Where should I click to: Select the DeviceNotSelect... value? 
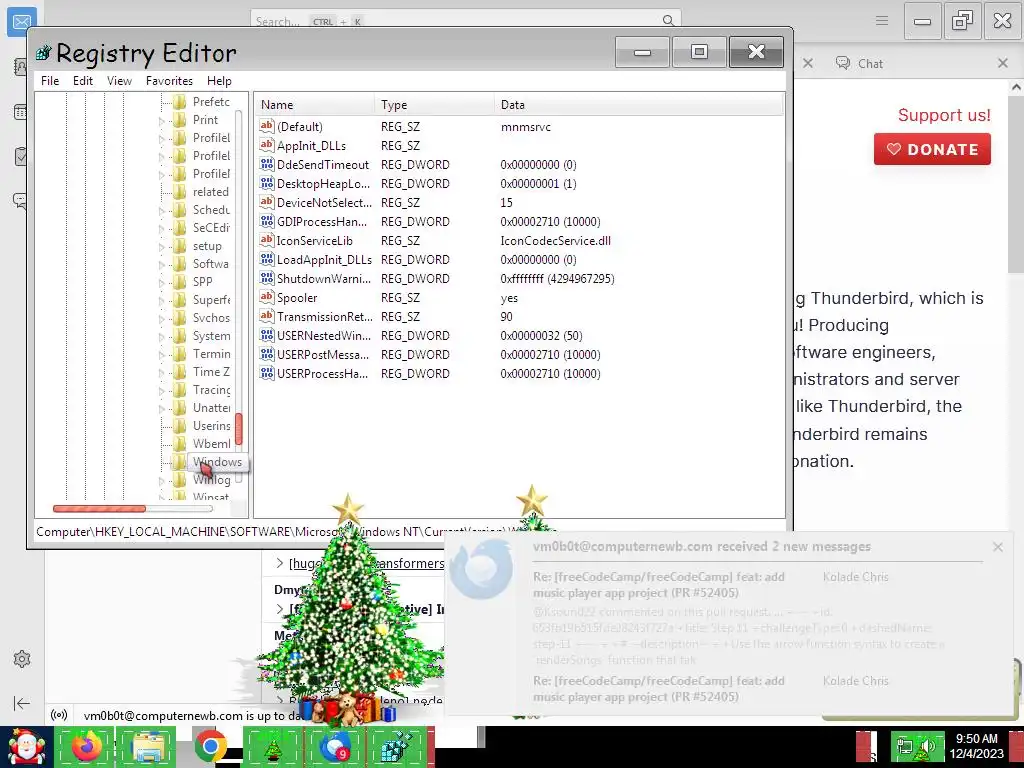324,202
